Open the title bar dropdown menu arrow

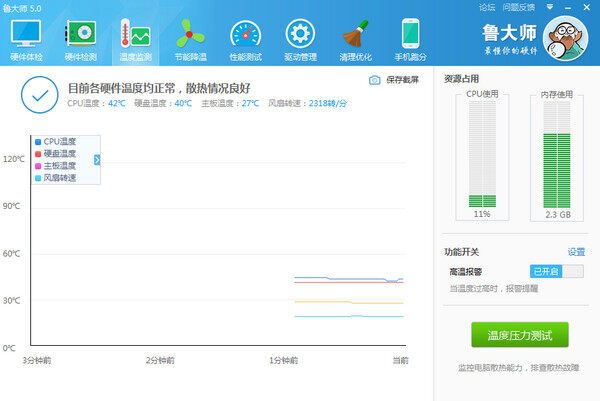point(550,7)
